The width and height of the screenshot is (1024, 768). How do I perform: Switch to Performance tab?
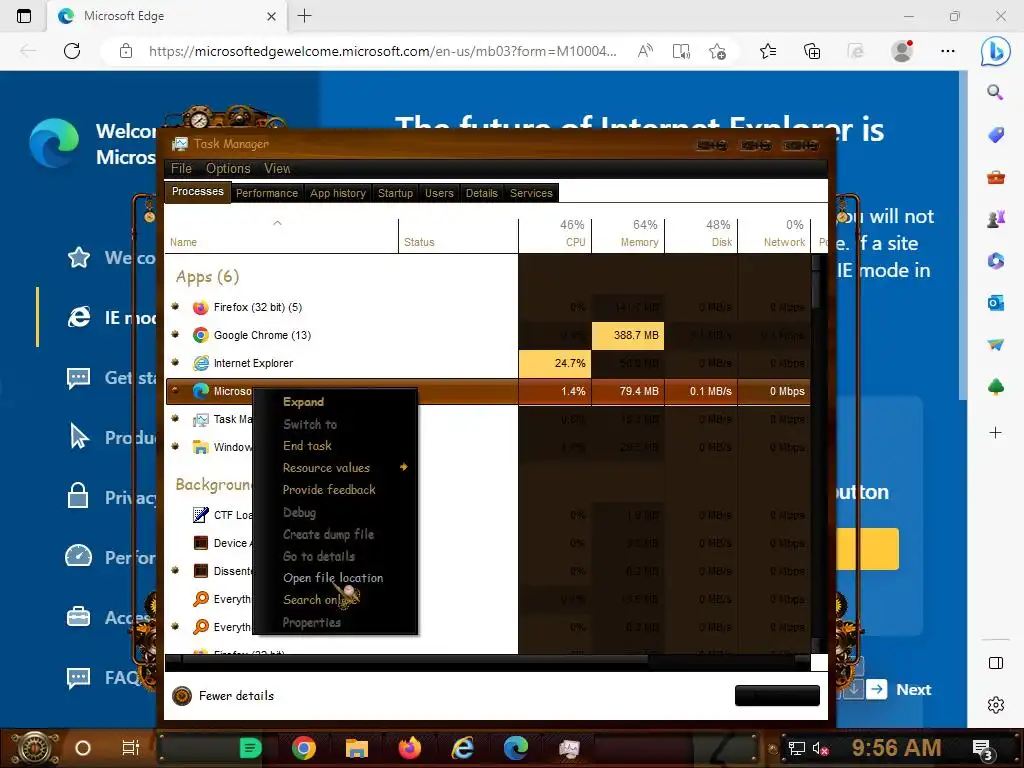pos(266,193)
